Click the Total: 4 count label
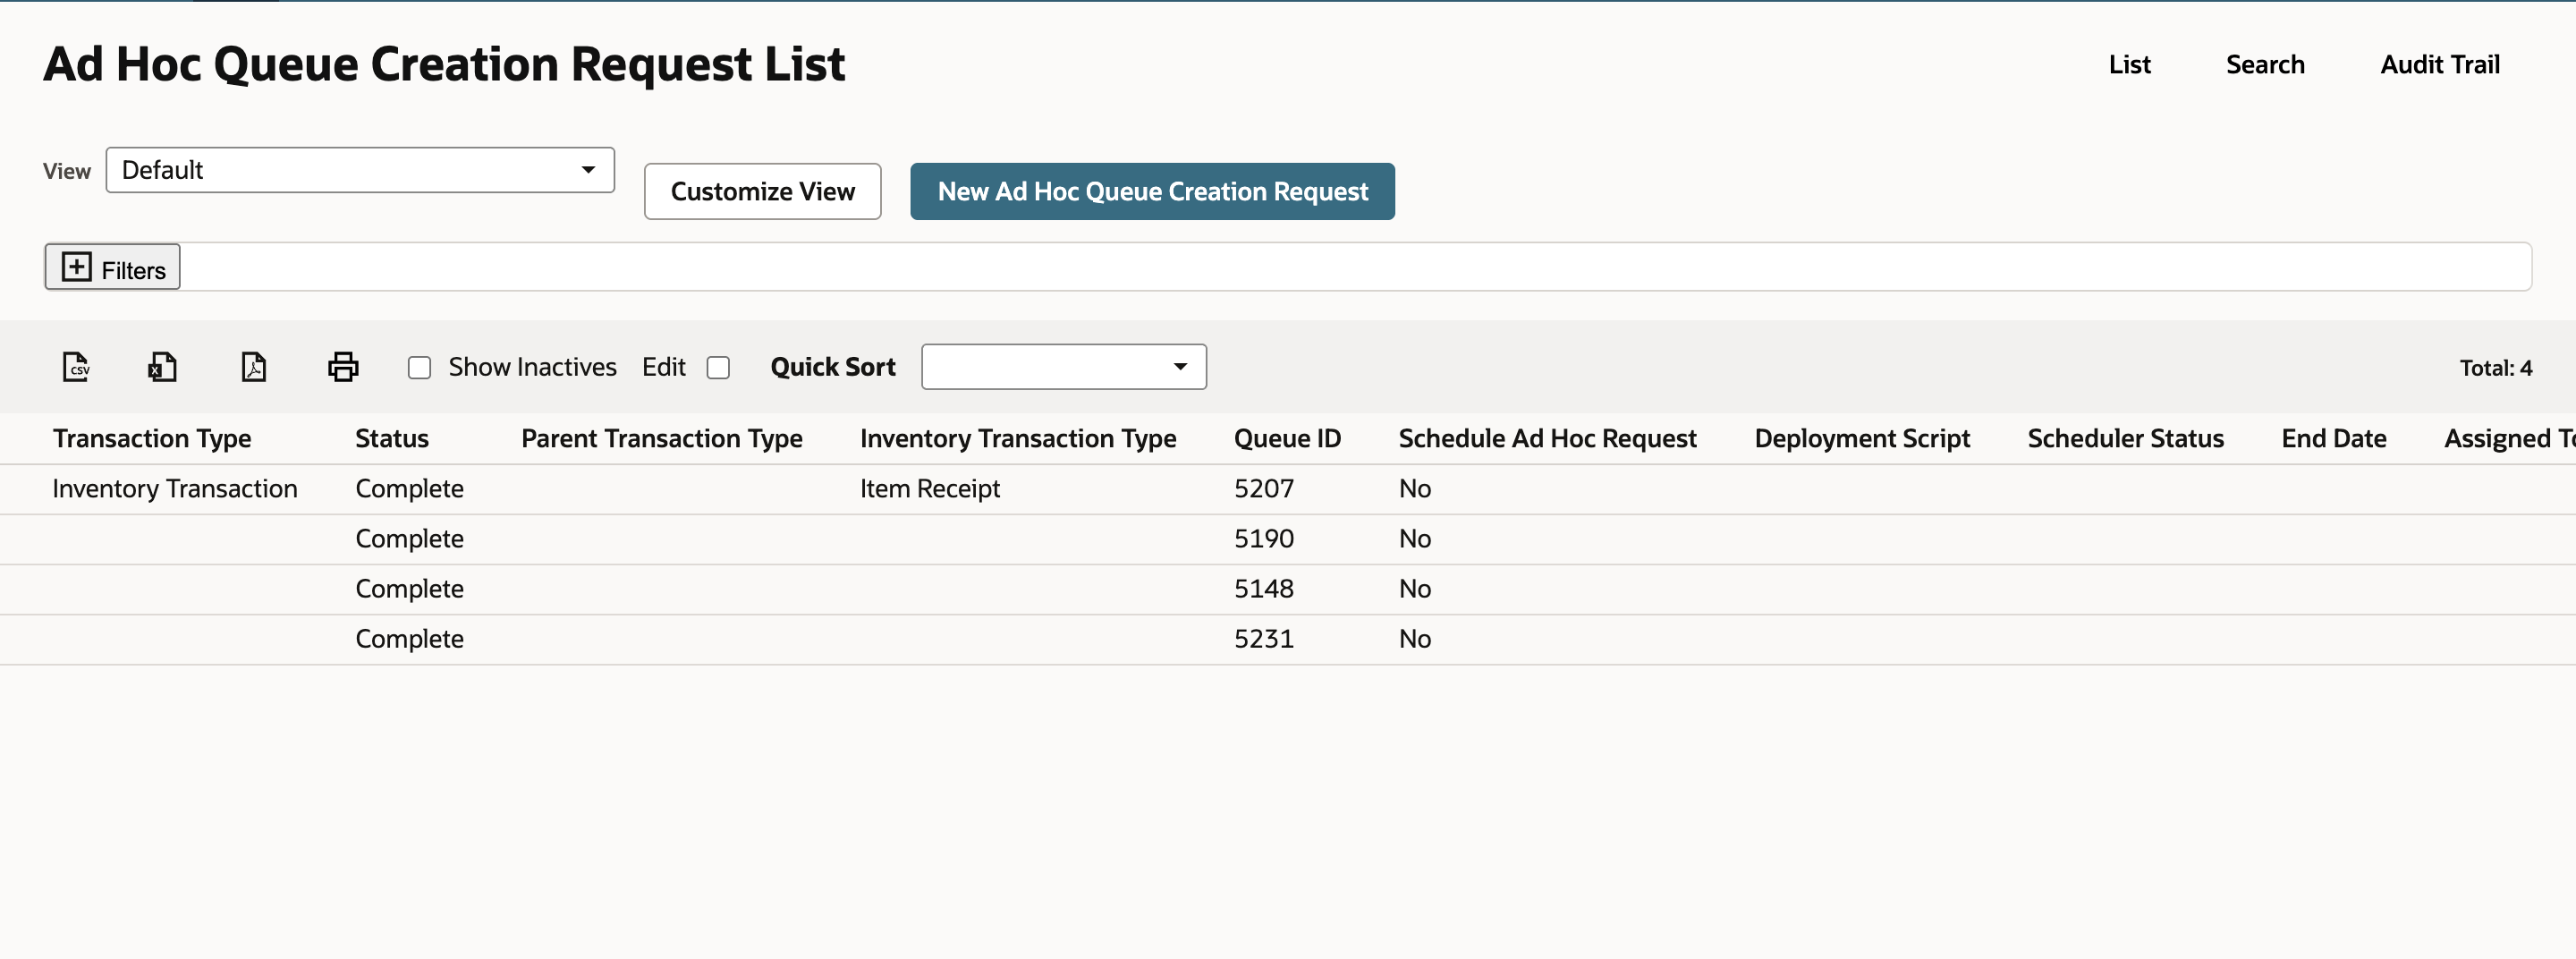This screenshot has height=959, width=2576. pyautogui.click(x=2496, y=368)
